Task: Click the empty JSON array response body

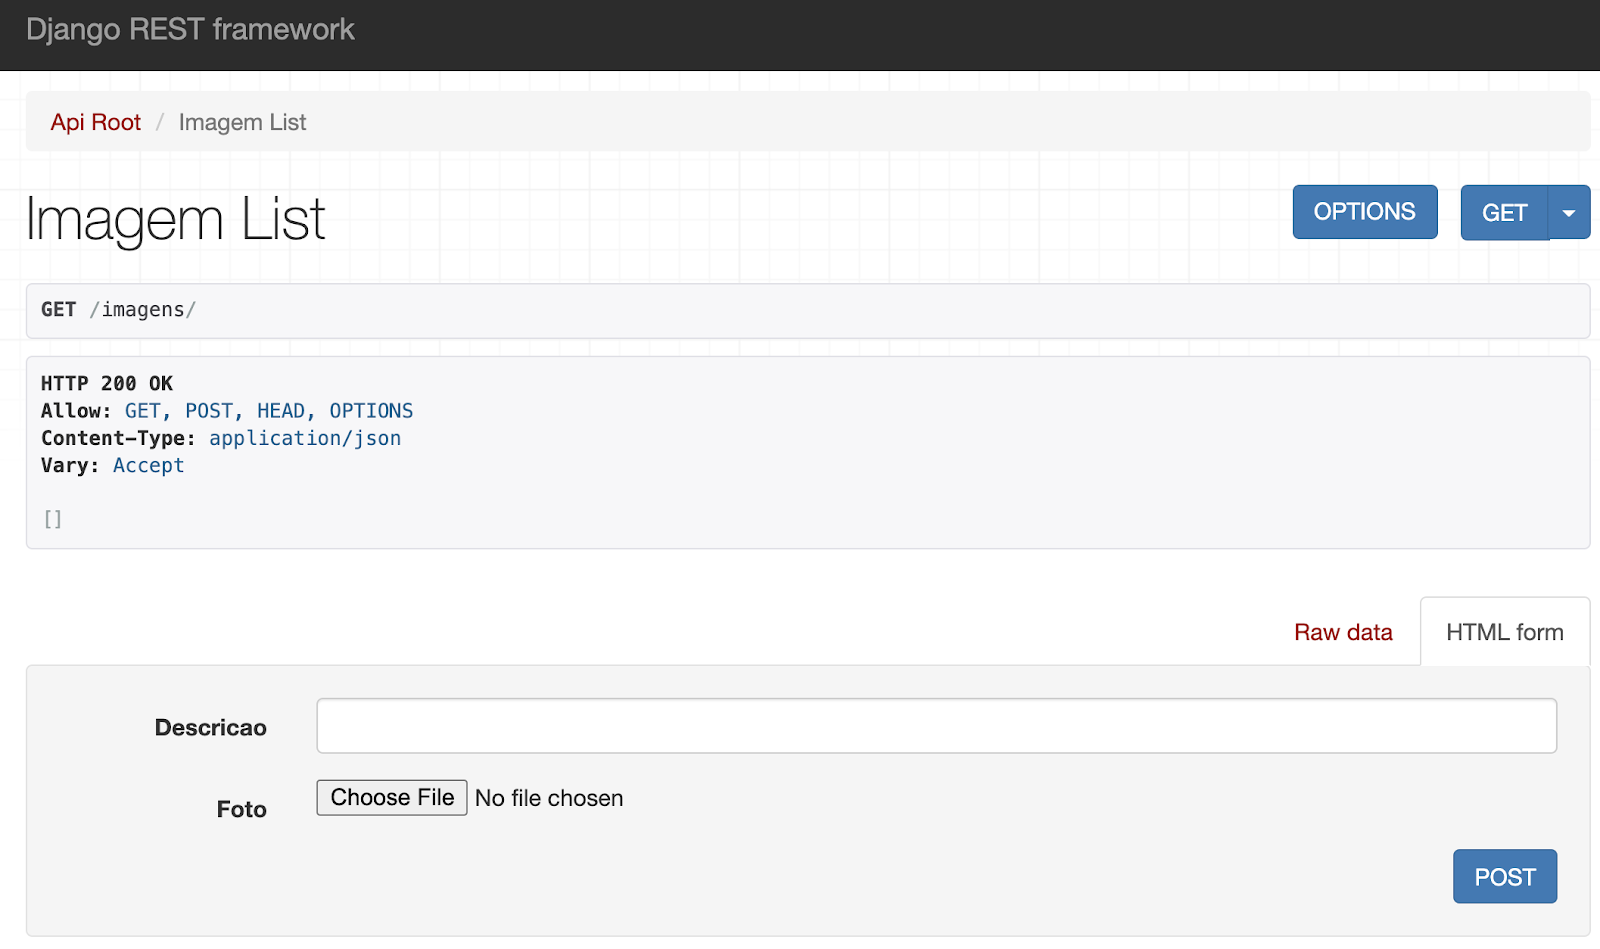Action: [53, 519]
